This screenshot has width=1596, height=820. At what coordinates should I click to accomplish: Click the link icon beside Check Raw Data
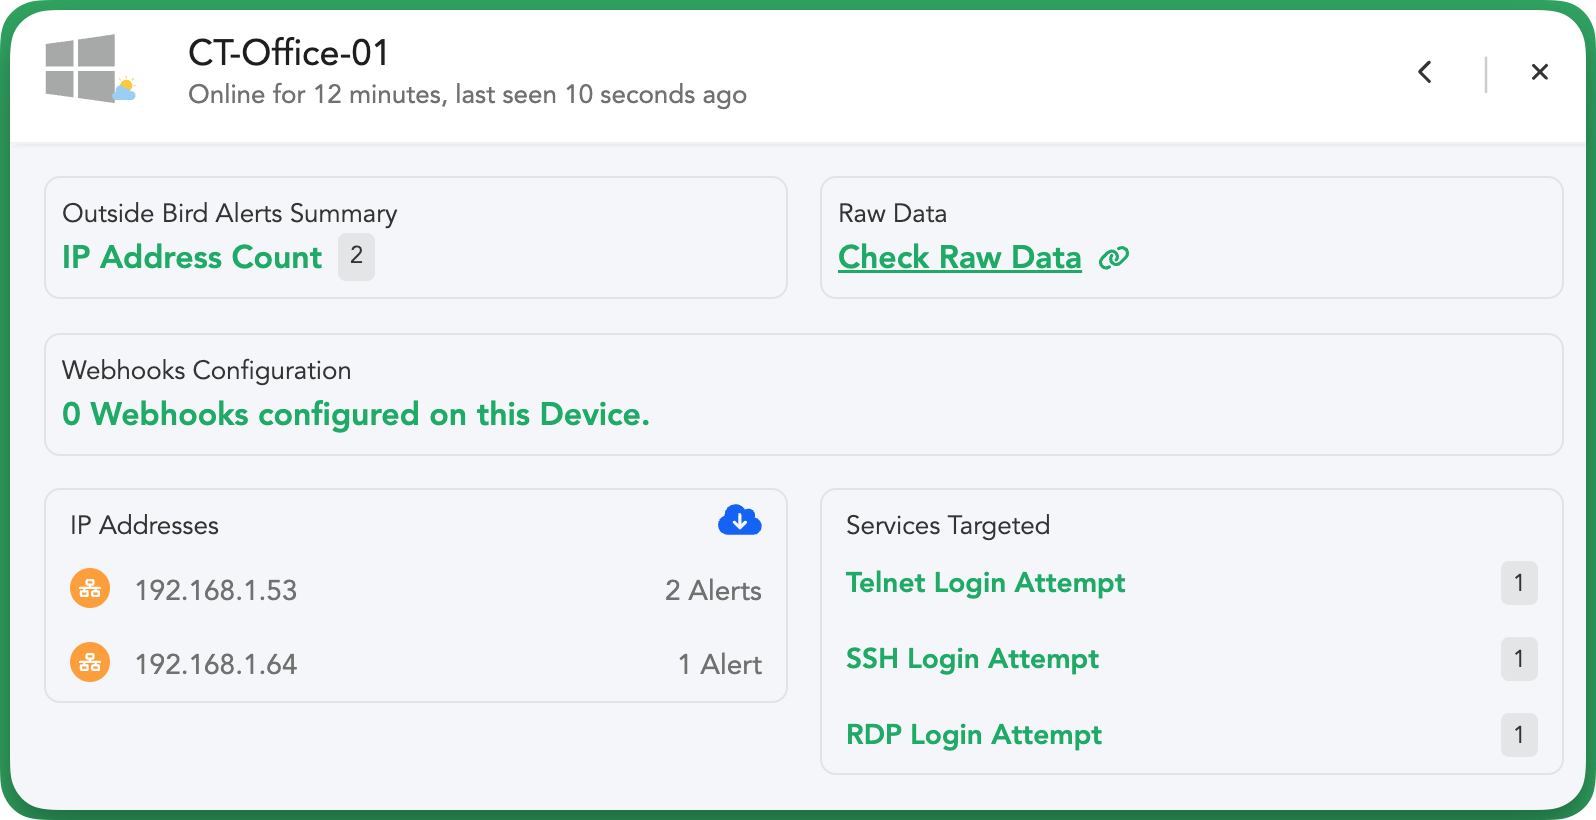pyautogui.click(x=1114, y=258)
